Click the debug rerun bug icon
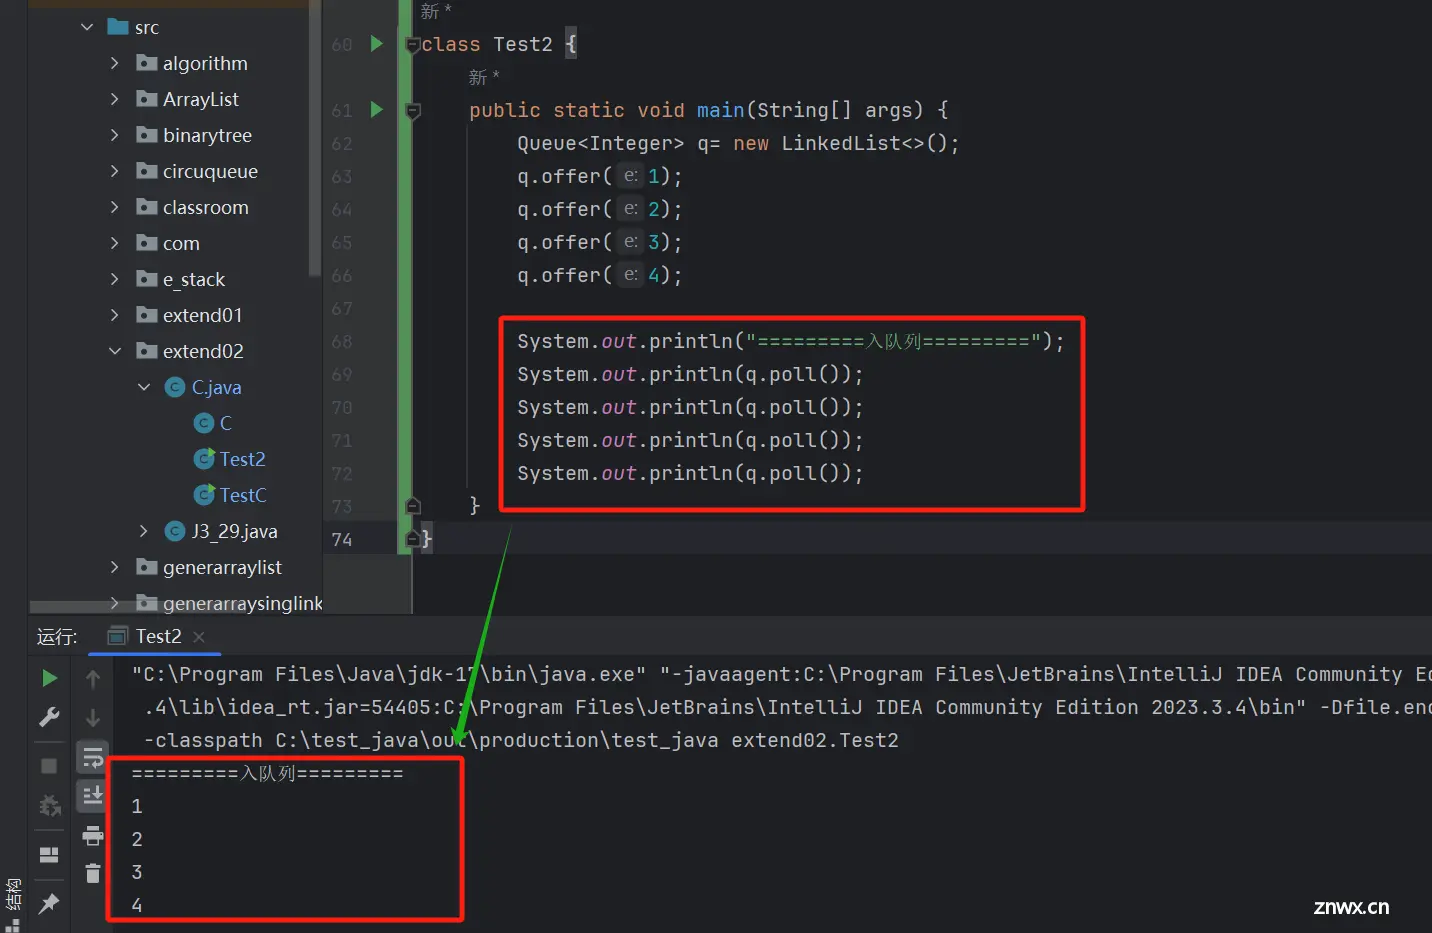Viewport: 1432px width, 933px height. pos(49,806)
